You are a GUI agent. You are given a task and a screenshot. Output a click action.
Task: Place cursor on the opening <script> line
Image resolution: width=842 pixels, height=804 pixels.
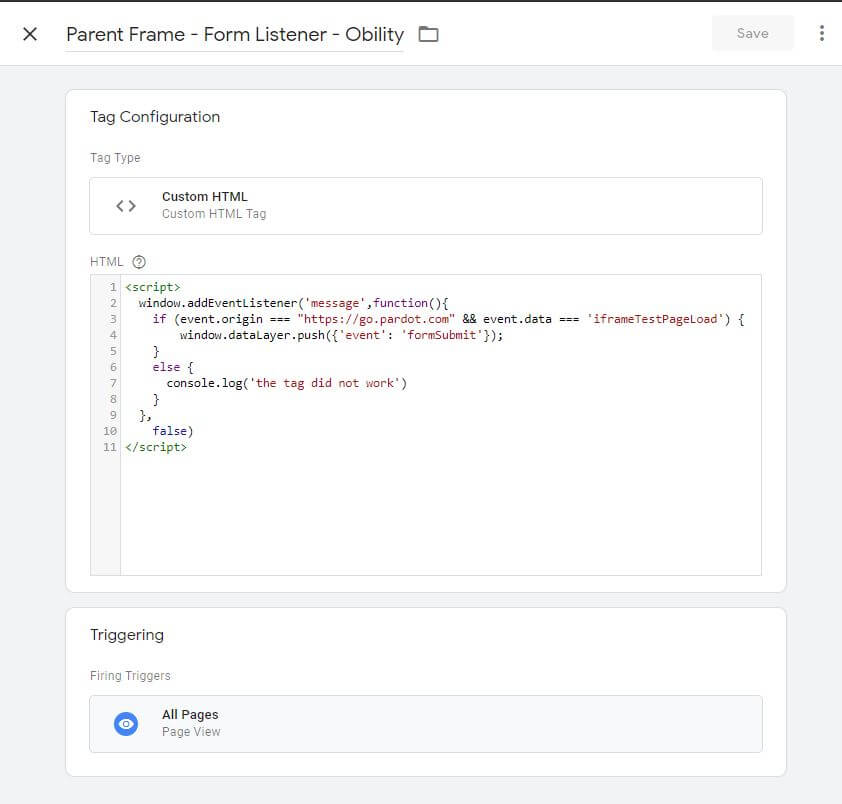(x=153, y=287)
